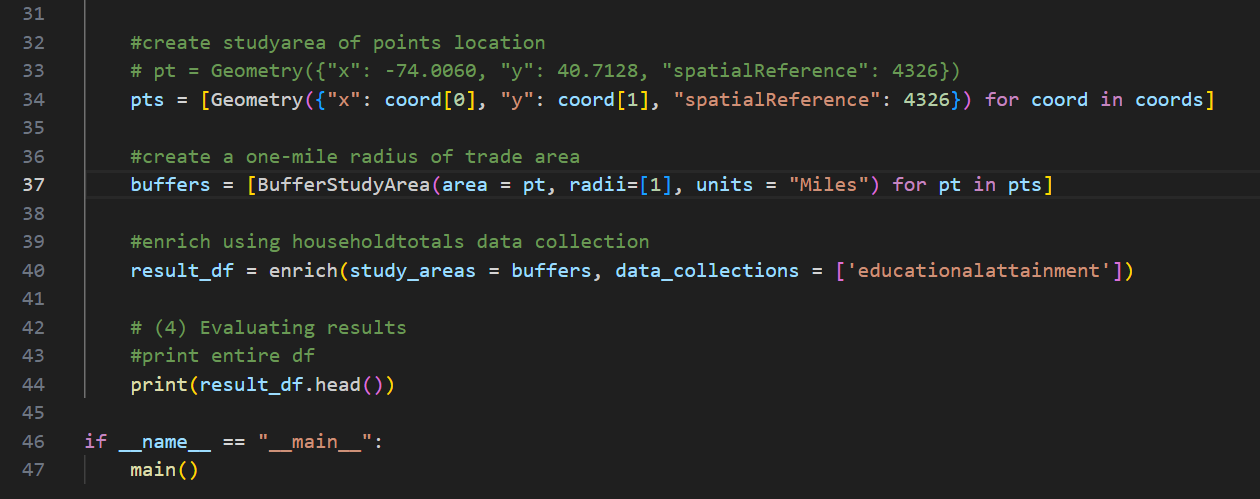Click line number 45 in the gutter

pyautogui.click(x=34, y=413)
